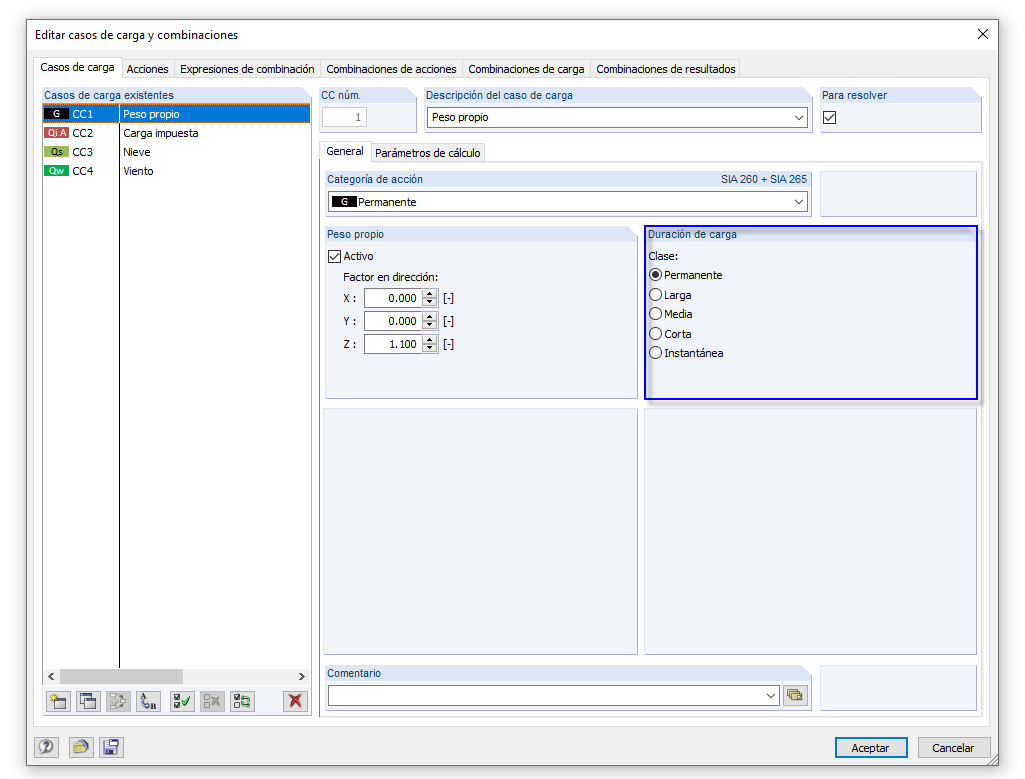
Task: Deselect all load cases icon
Action: pos(212,701)
